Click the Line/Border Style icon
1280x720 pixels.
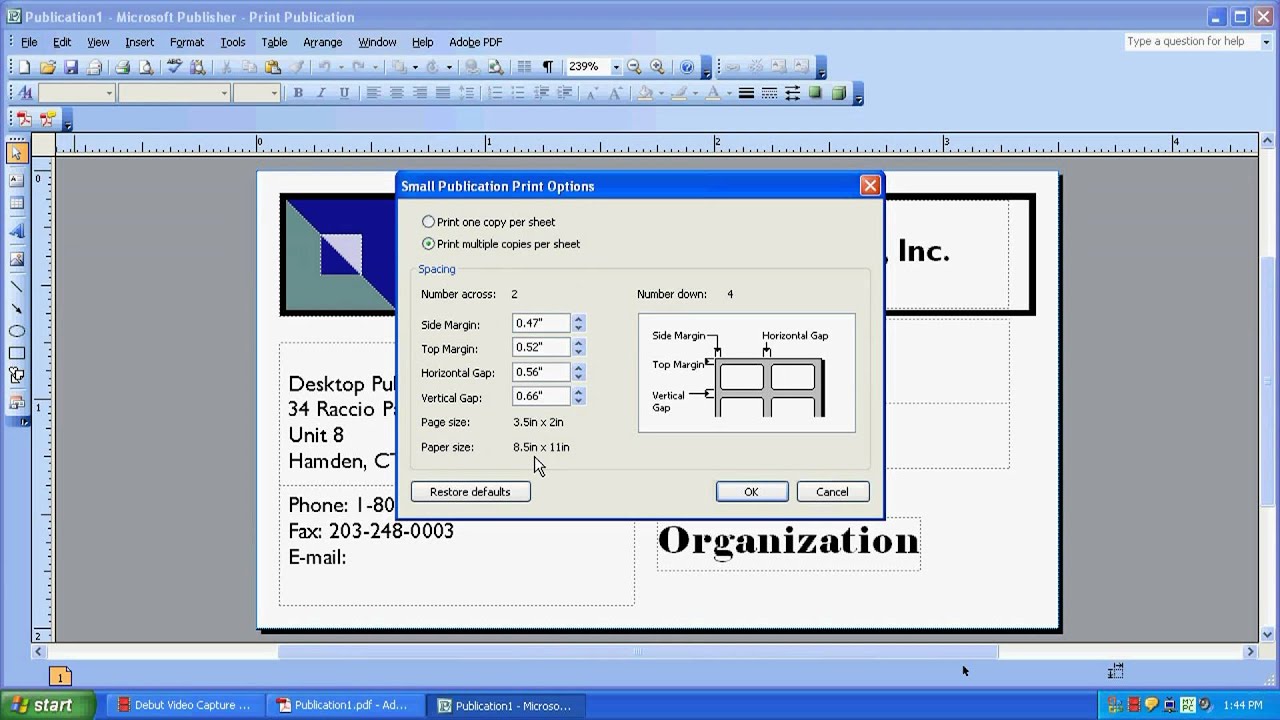[x=746, y=93]
